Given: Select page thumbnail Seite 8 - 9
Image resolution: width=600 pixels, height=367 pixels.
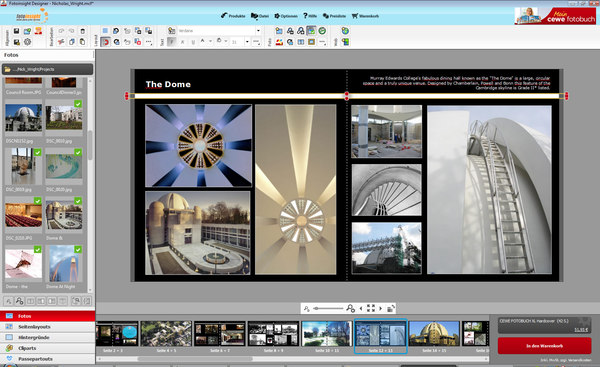Looking at the screenshot, I should 273,334.
